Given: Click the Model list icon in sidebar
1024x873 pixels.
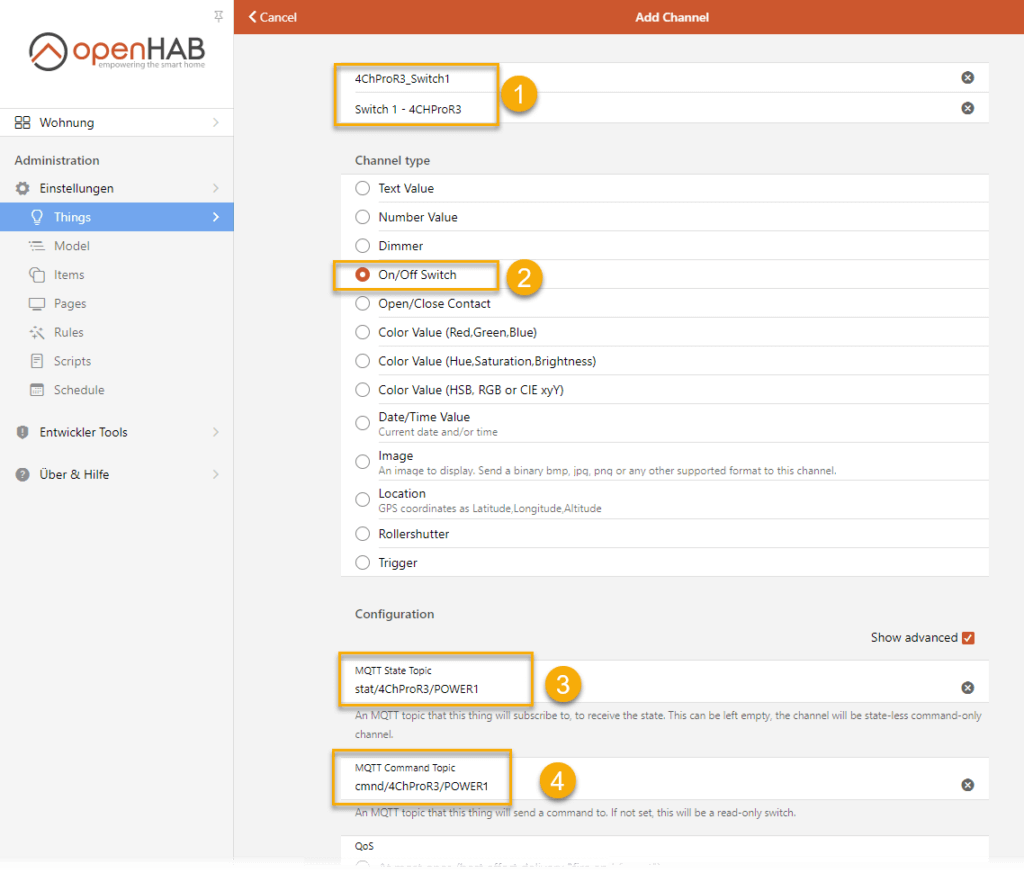Looking at the screenshot, I should pos(37,246).
